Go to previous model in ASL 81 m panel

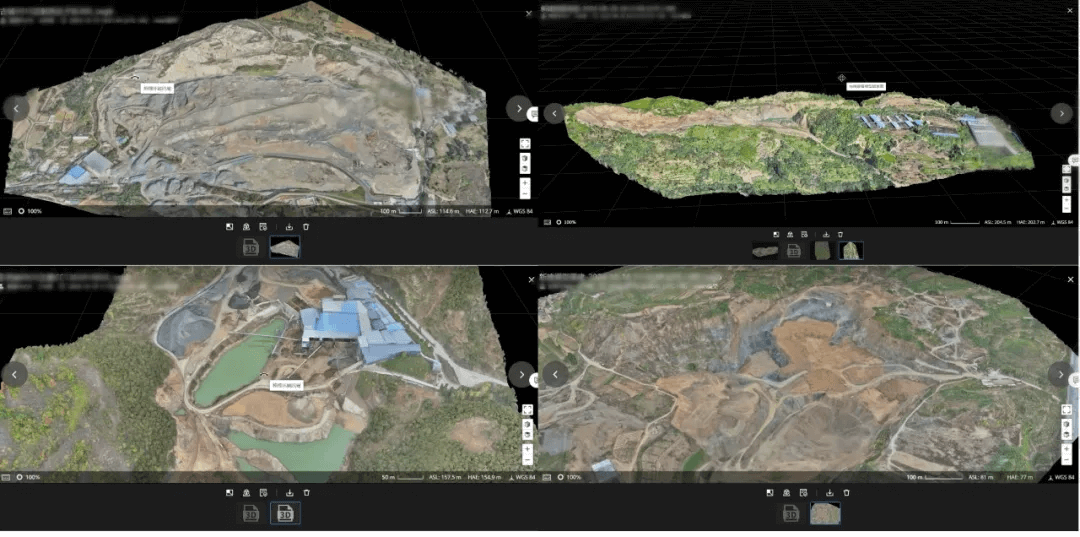click(x=555, y=374)
